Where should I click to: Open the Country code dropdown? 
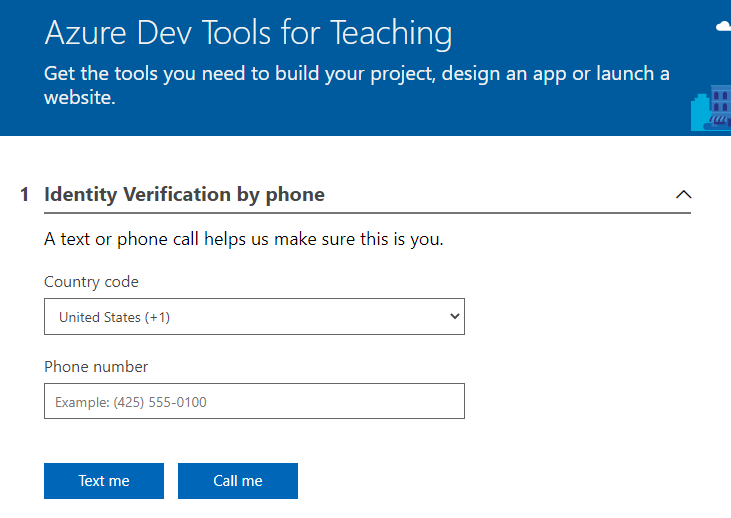click(254, 317)
